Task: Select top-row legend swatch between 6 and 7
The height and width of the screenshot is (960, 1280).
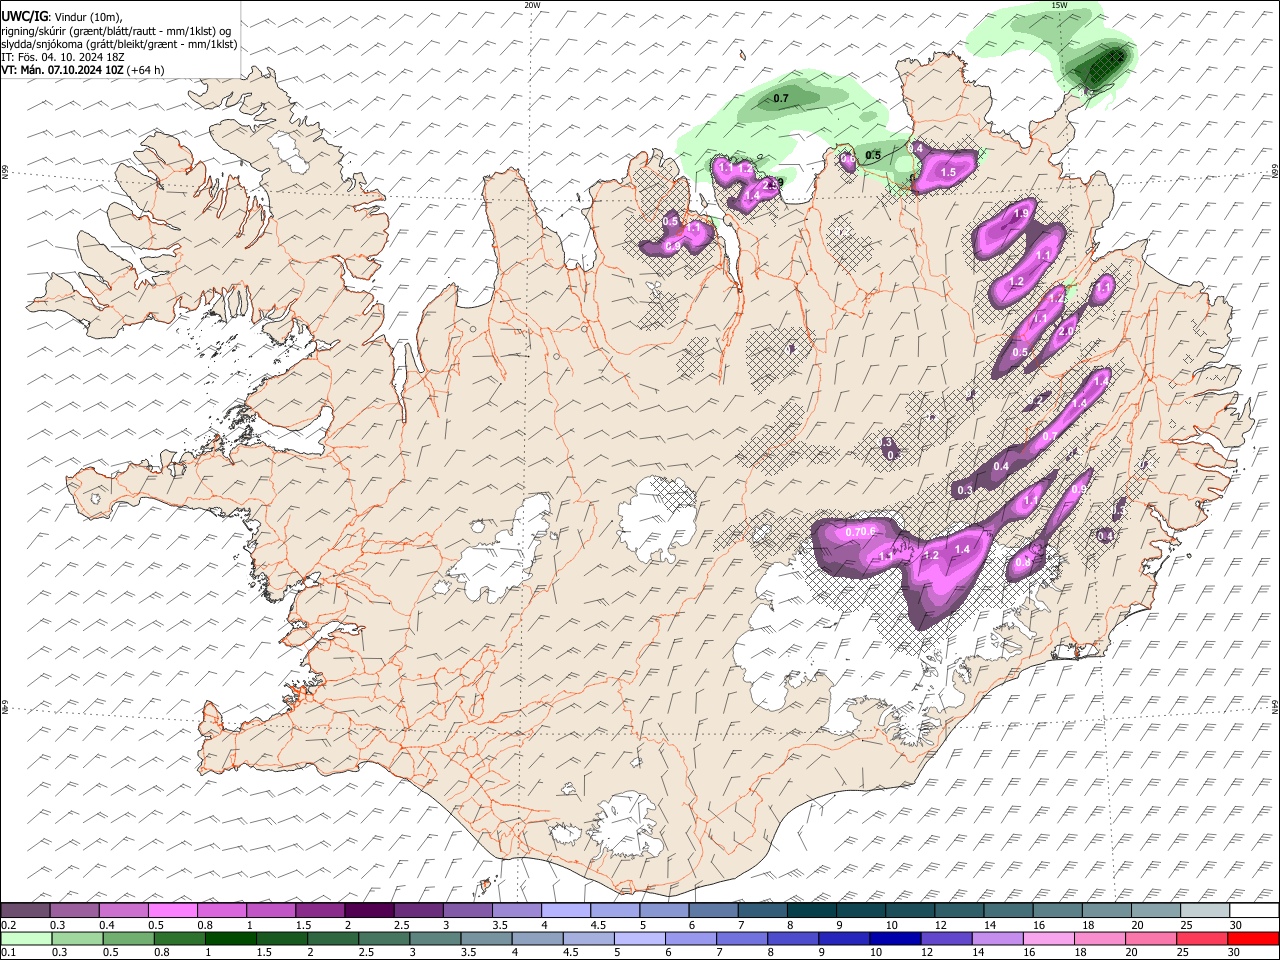Action: [x=712, y=910]
